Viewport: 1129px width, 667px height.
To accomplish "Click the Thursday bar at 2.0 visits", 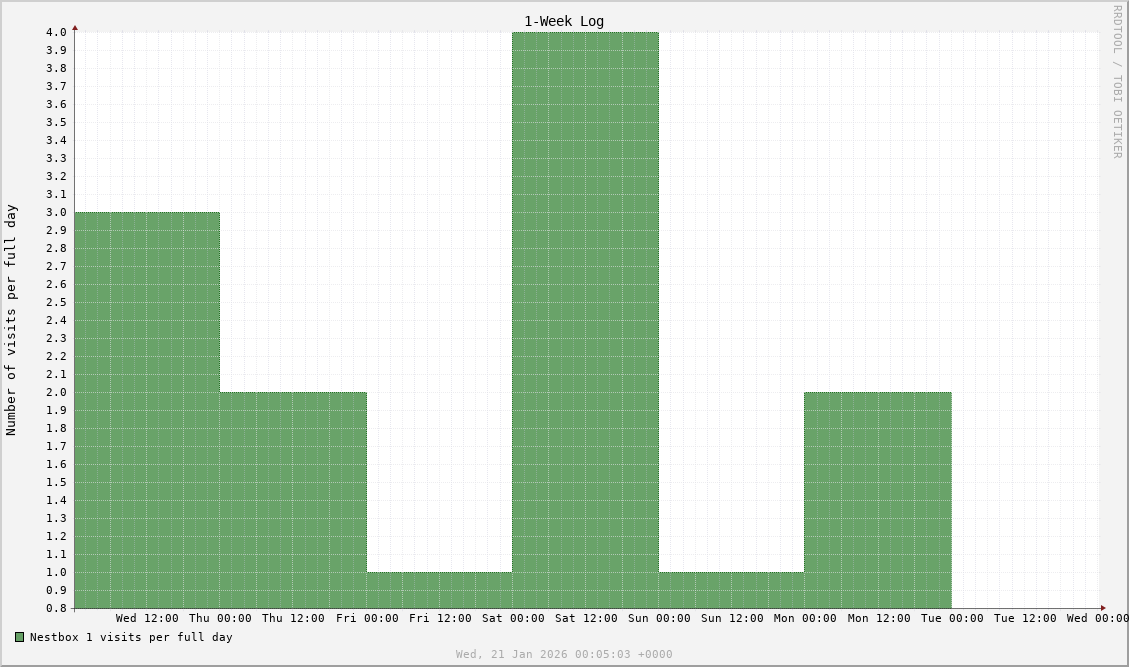I will (x=293, y=500).
